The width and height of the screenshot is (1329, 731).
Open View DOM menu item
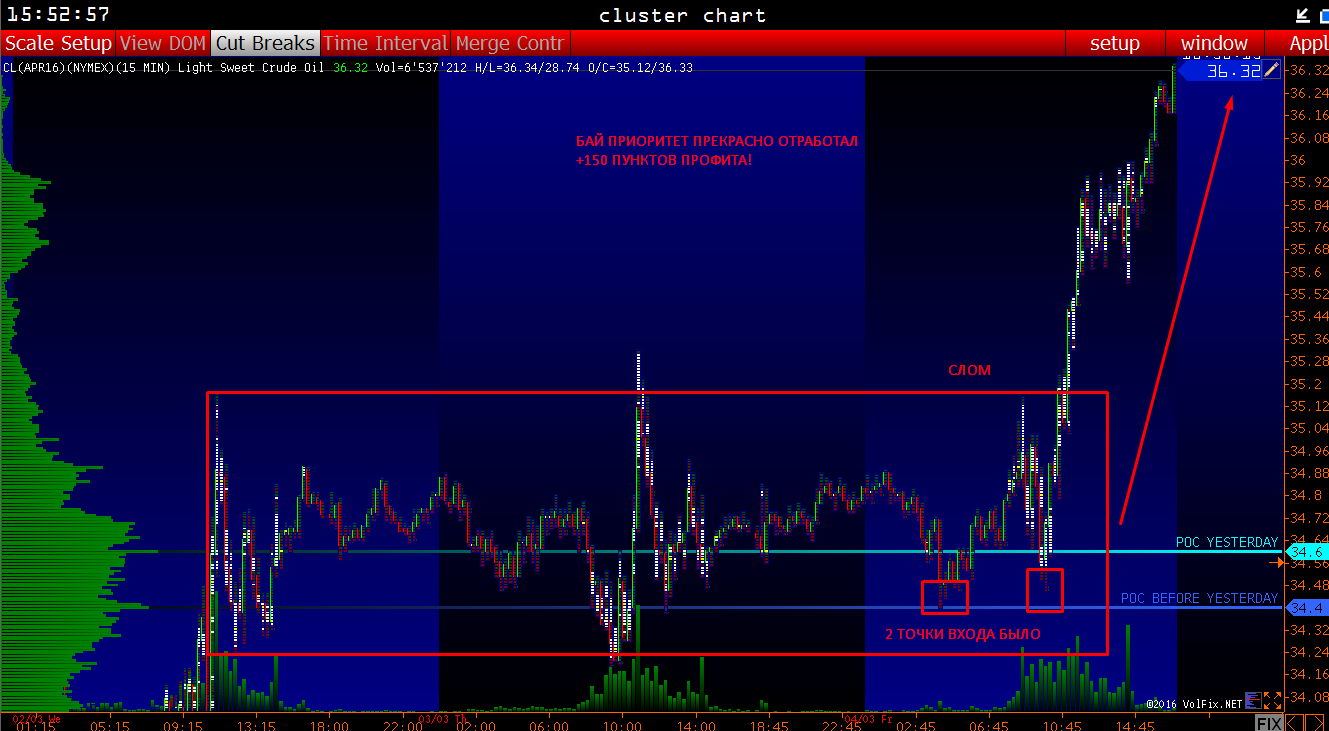[x=163, y=43]
